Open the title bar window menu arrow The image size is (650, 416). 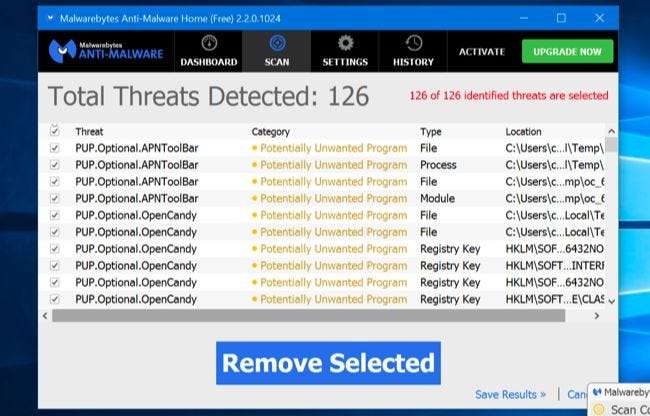50,18
